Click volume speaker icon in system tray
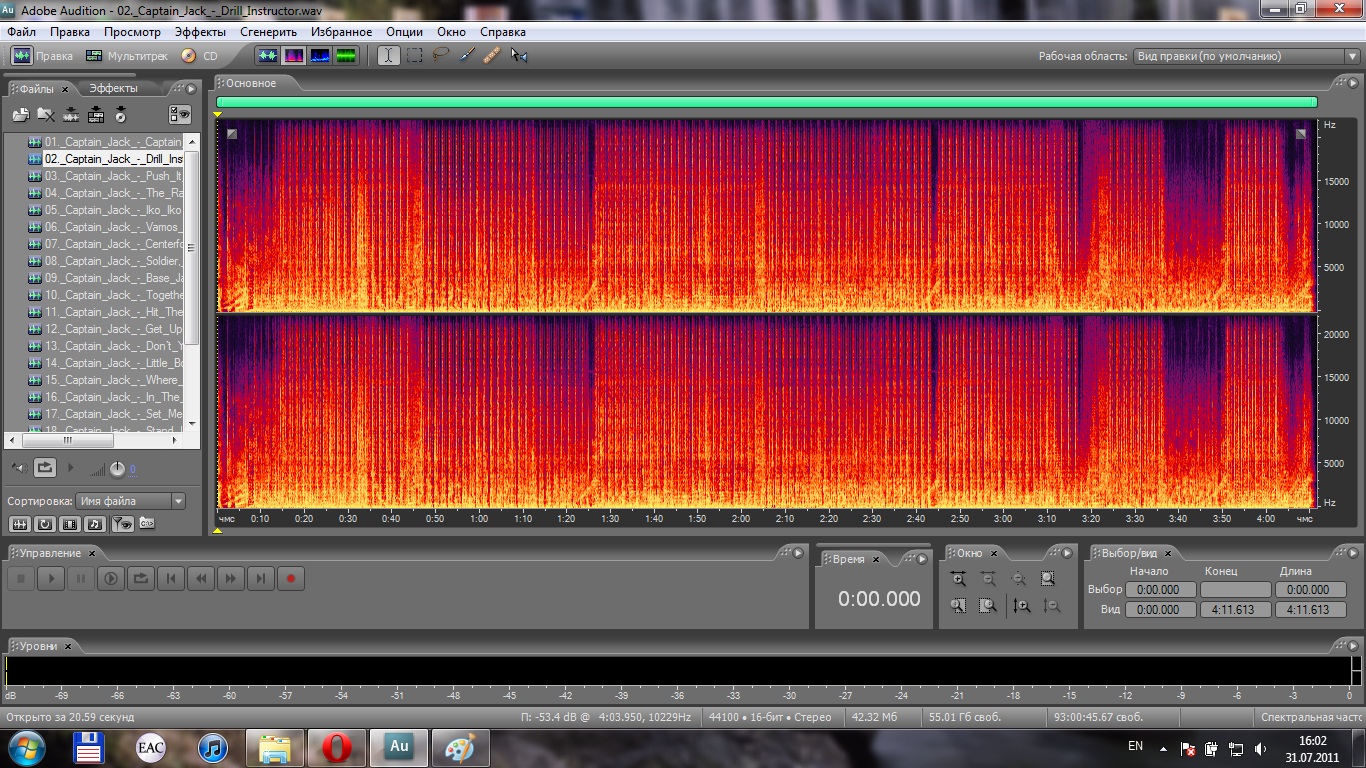 click(x=1261, y=748)
